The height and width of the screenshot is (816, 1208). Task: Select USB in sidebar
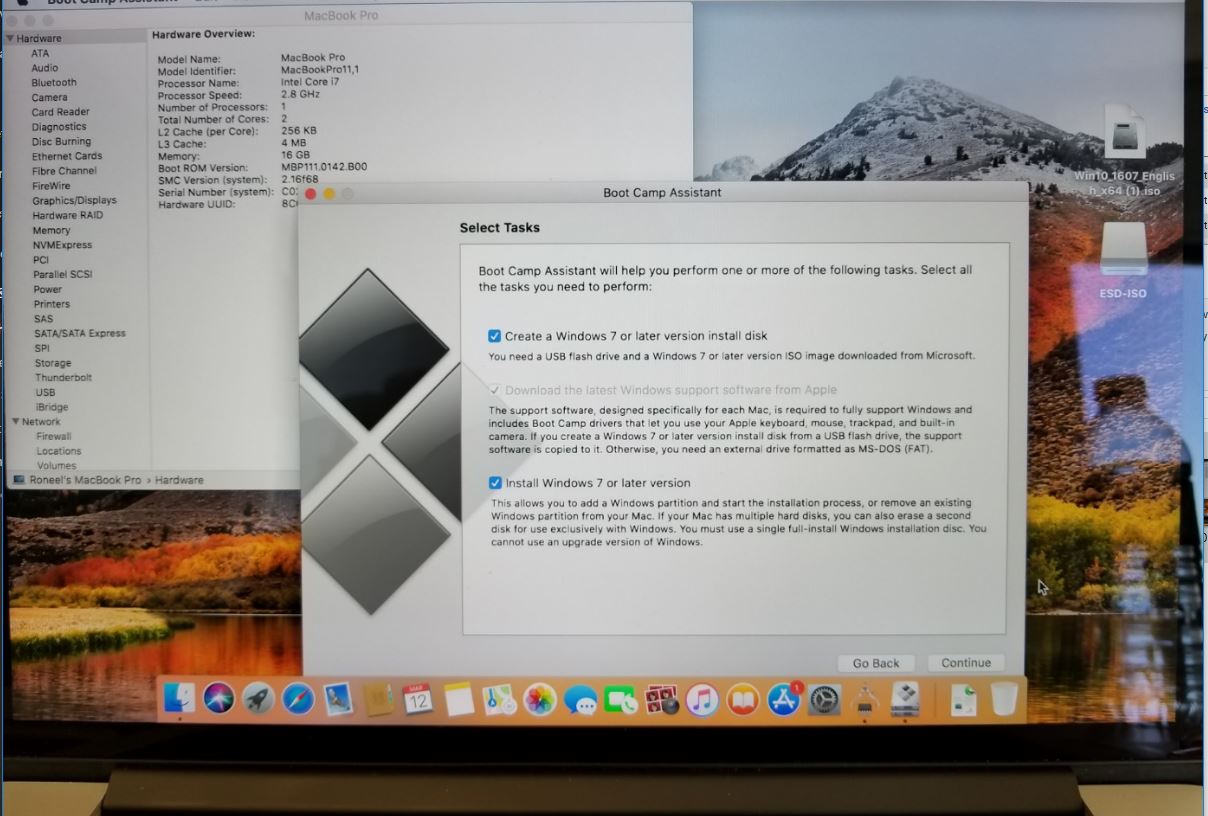tap(46, 393)
